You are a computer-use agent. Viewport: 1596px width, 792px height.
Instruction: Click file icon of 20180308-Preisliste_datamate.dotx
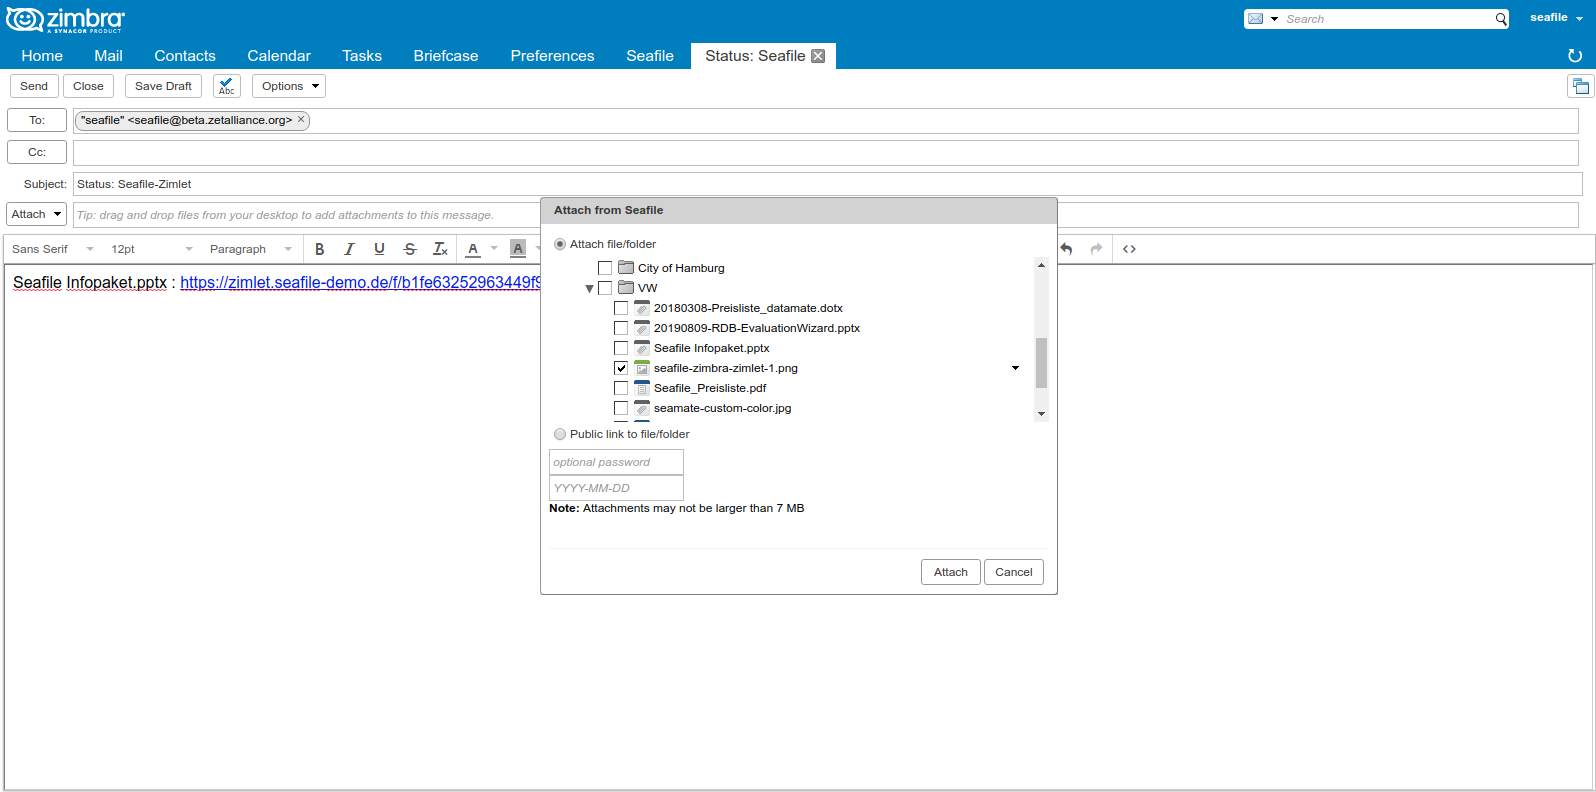click(x=642, y=308)
